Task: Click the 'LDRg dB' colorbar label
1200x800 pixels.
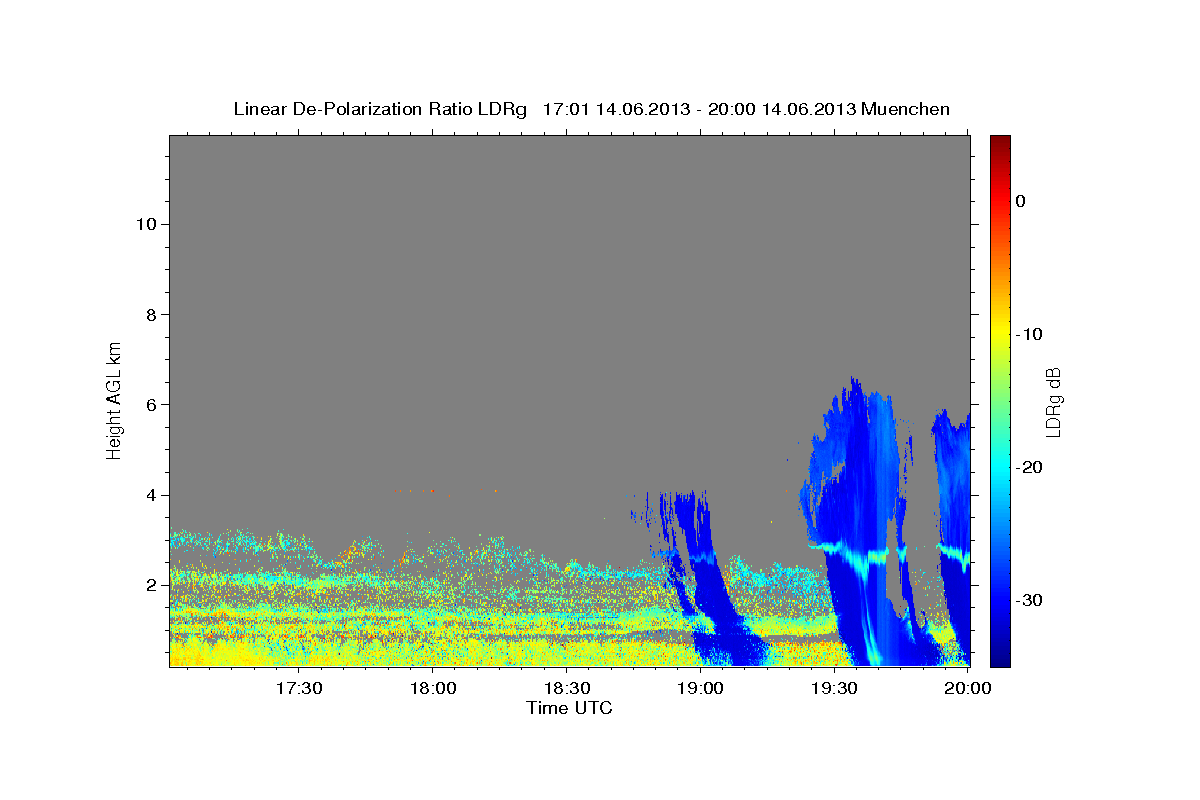Action: [x=1053, y=402]
